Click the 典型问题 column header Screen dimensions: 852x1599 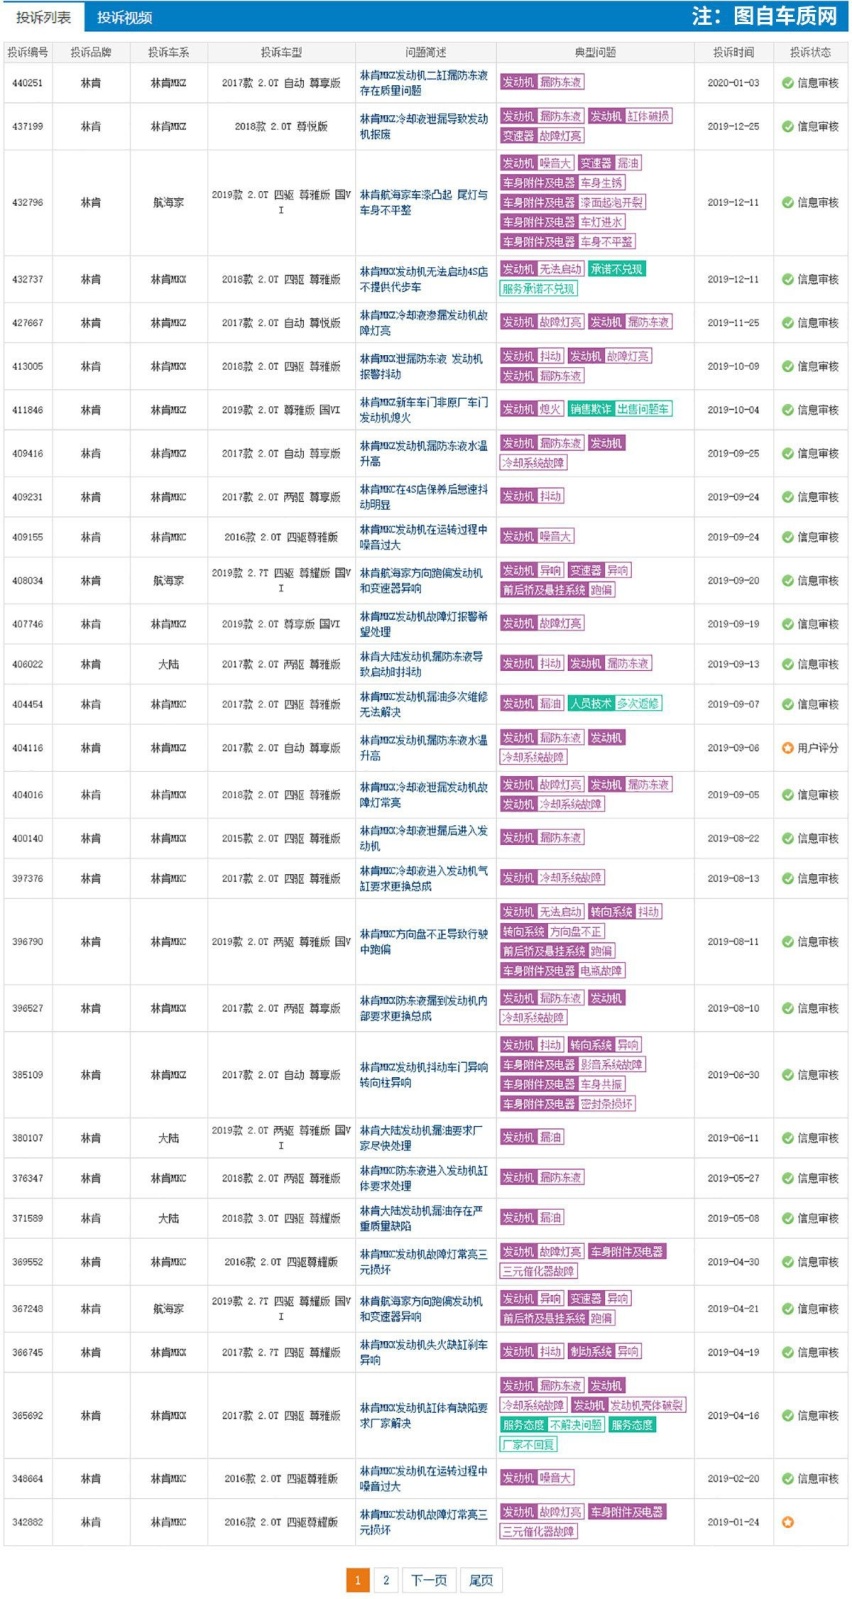(x=596, y=53)
